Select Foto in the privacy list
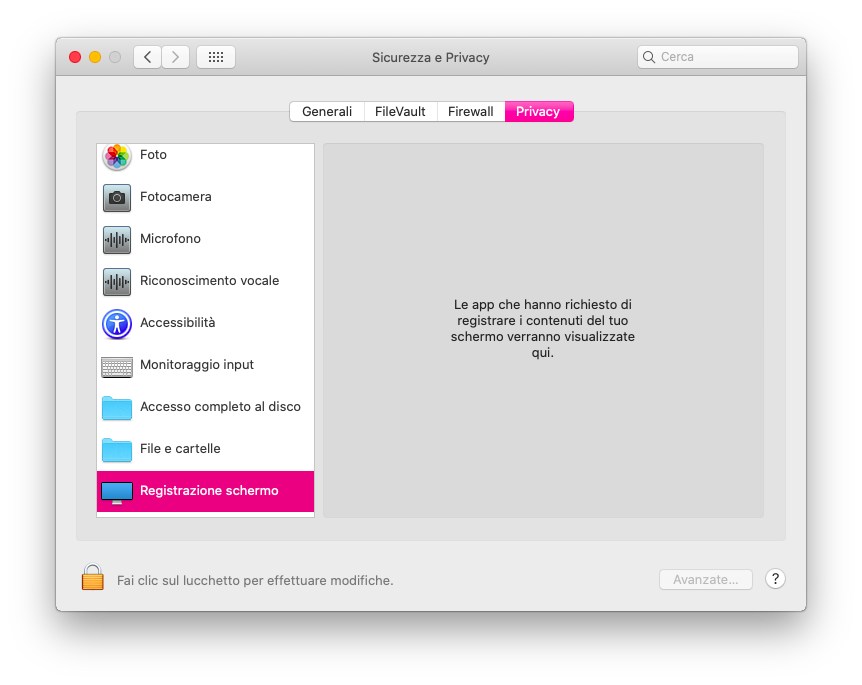This screenshot has width=862, height=685. click(x=206, y=156)
